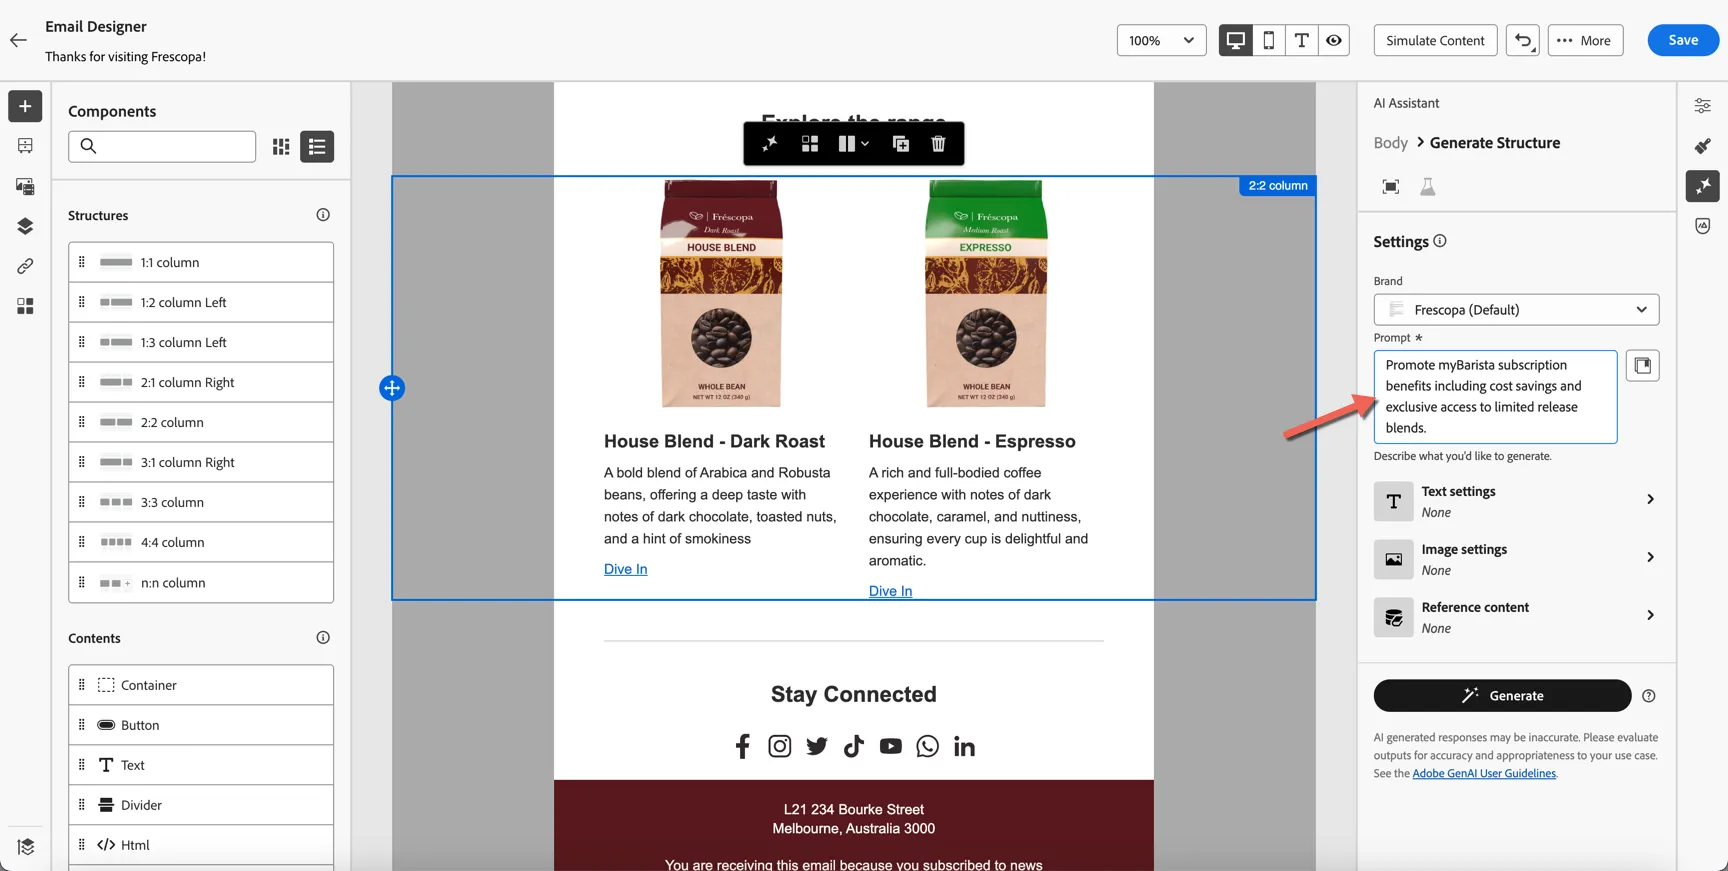1728x871 pixels.
Task: Click the Body breadcrumb
Action: pos(1390,143)
